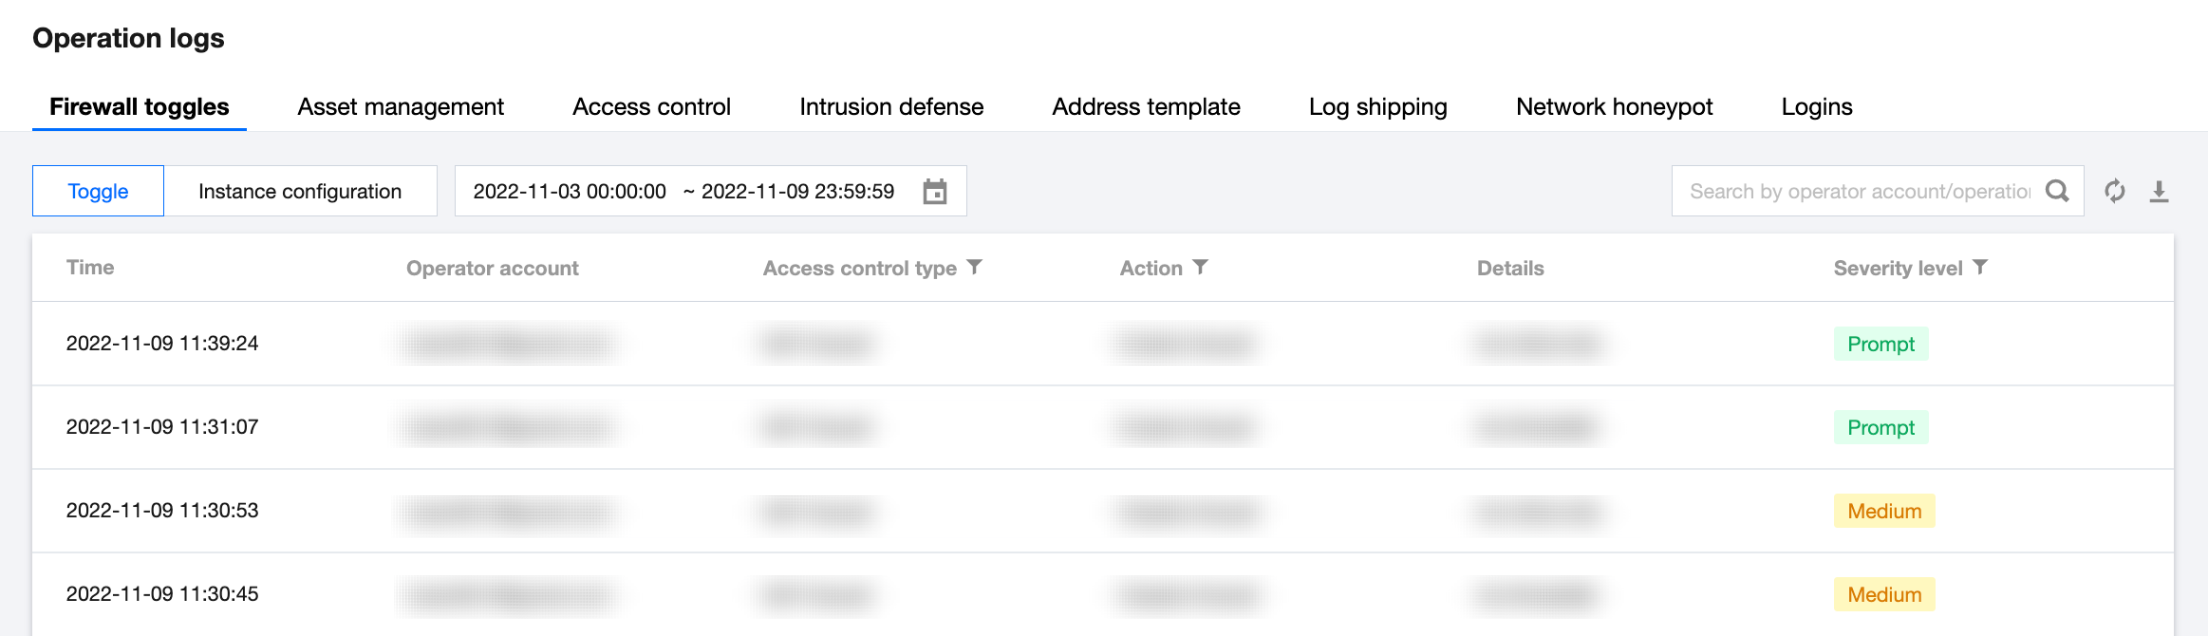Select the Toggle log view
The height and width of the screenshot is (636, 2208).
pyautogui.click(x=98, y=191)
